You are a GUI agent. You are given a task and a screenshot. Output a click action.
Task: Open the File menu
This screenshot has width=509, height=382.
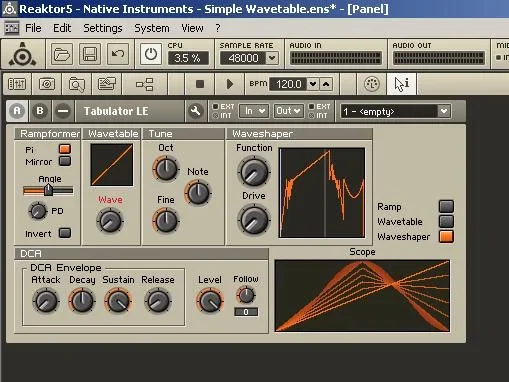click(x=33, y=28)
